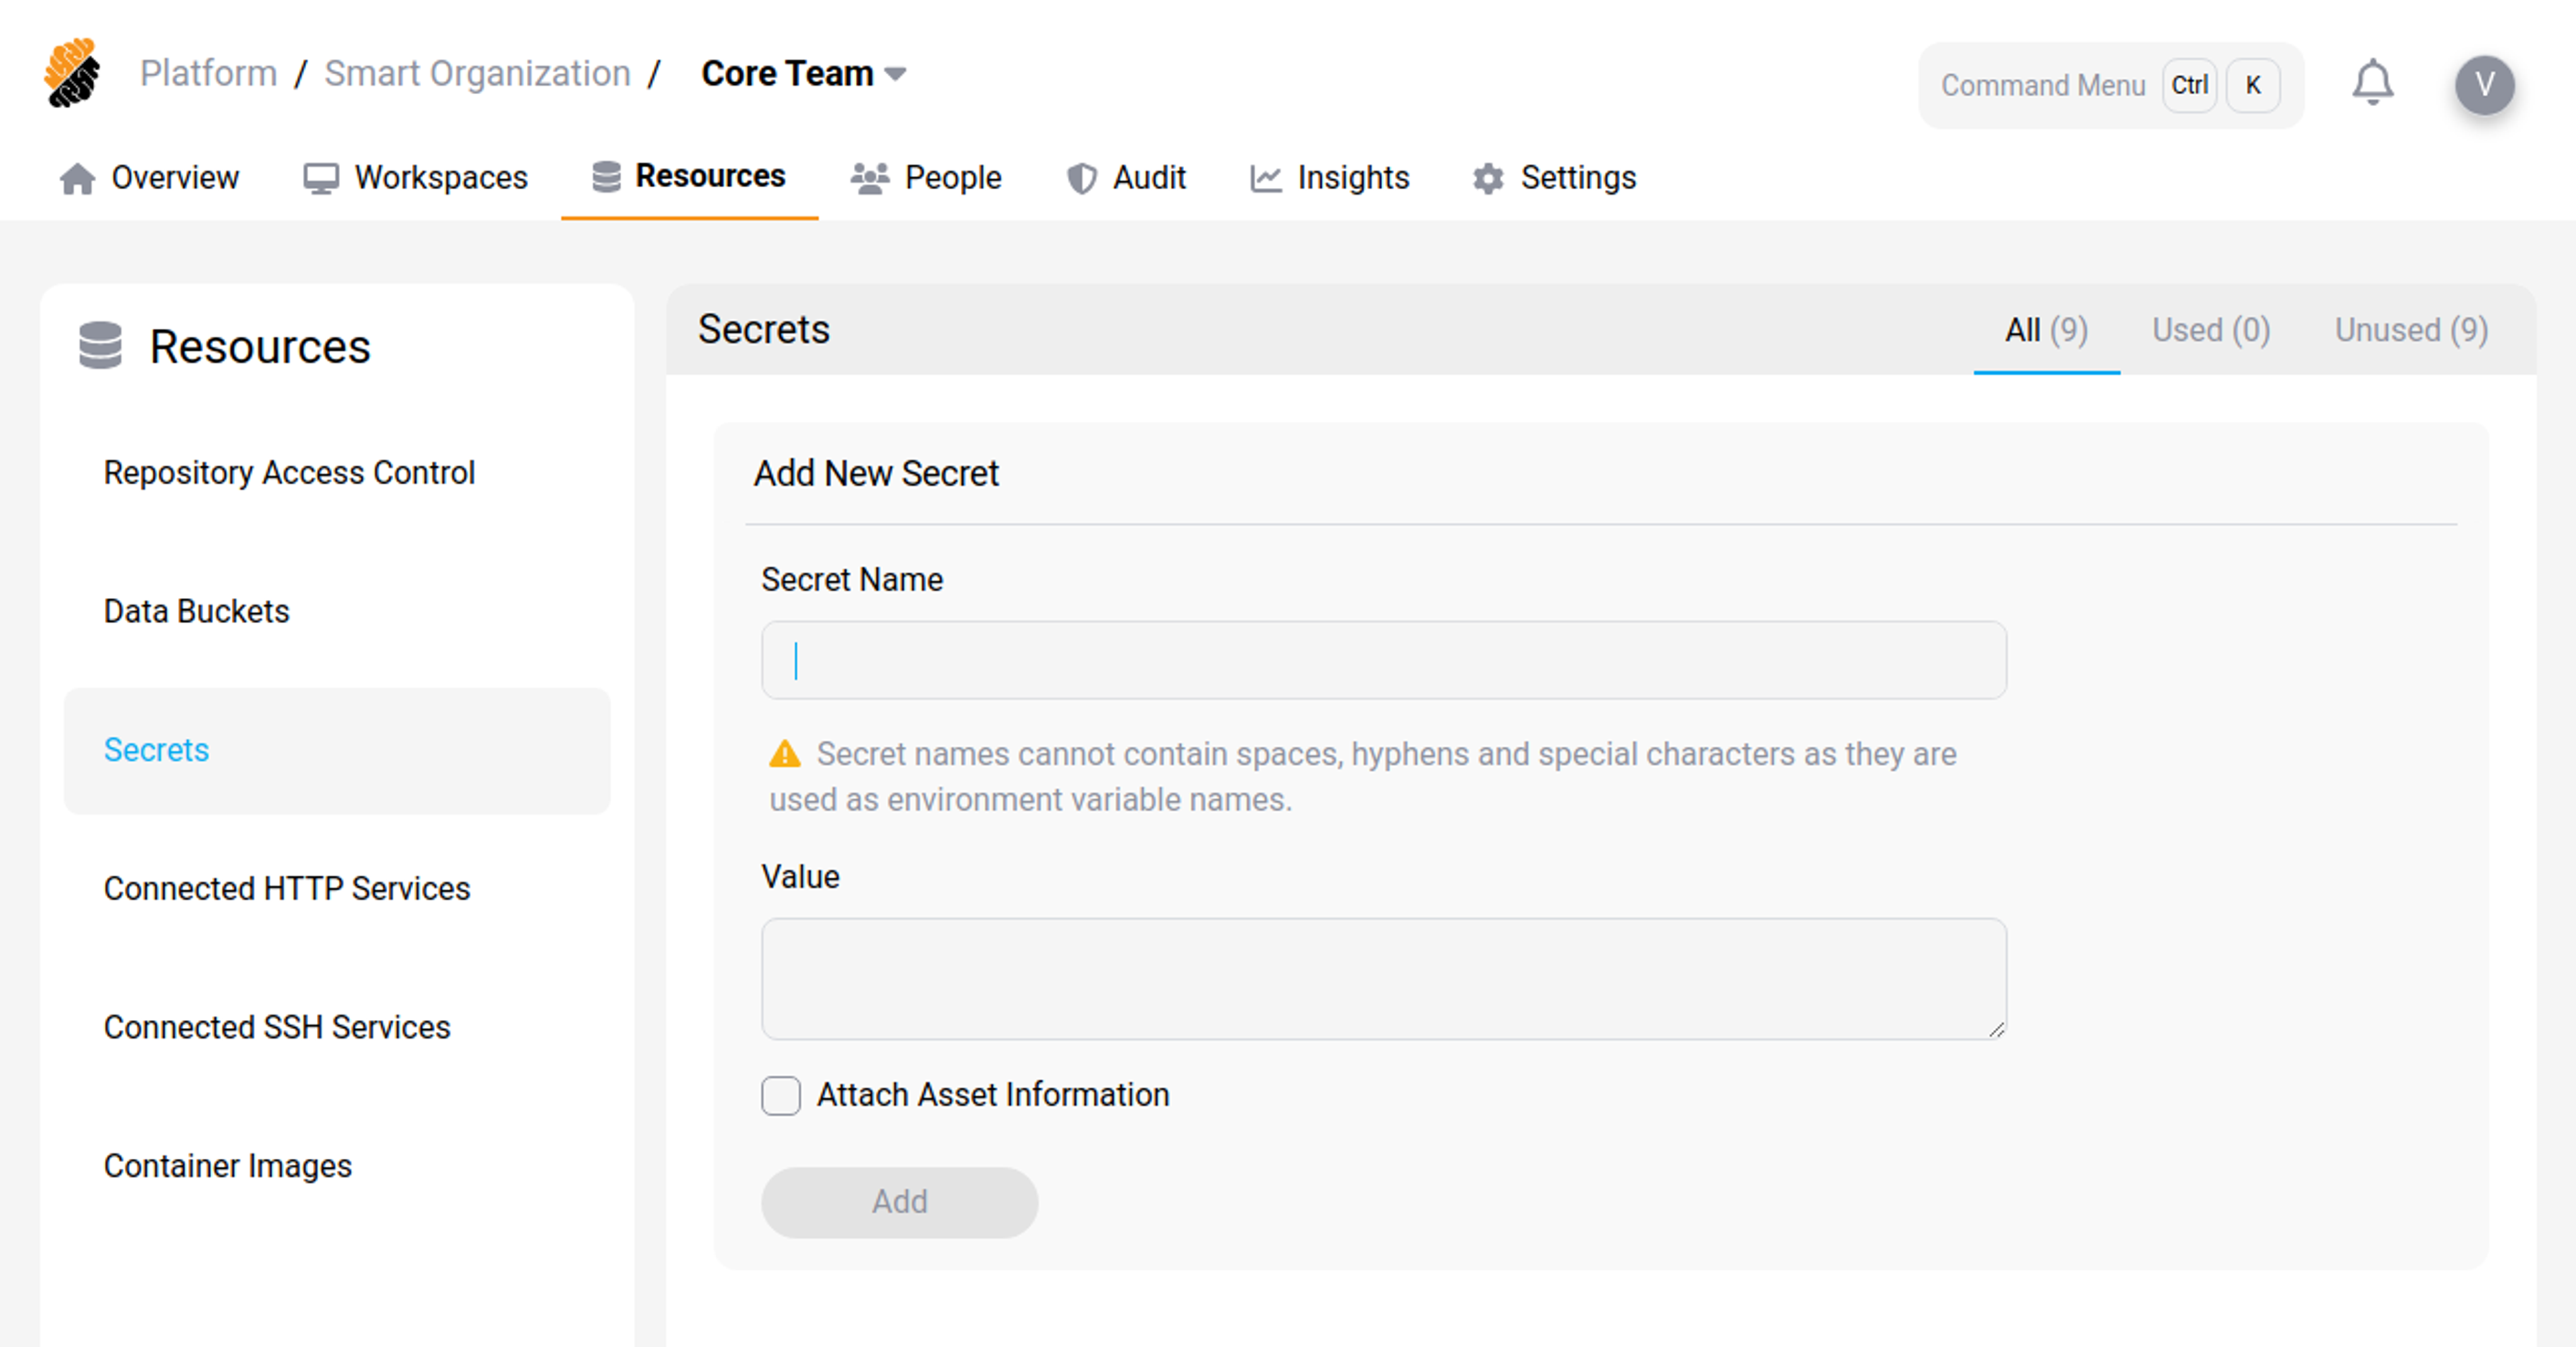Click the Insights chart icon

coord(1265,179)
